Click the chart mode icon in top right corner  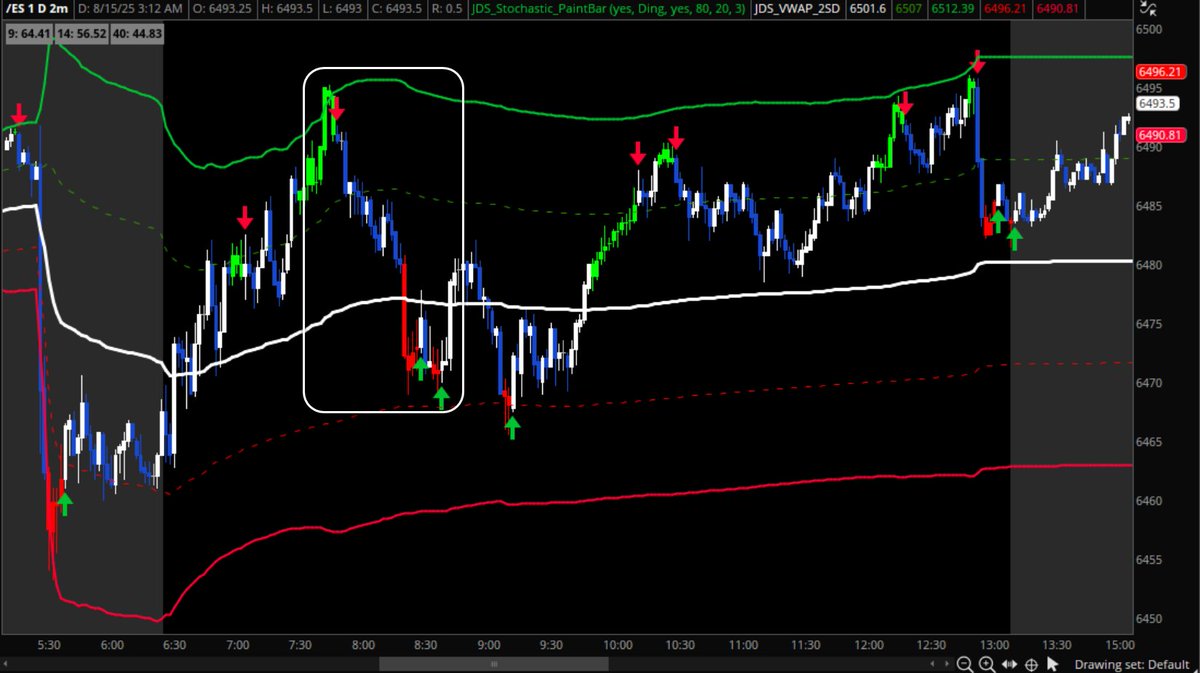pos(1146,10)
